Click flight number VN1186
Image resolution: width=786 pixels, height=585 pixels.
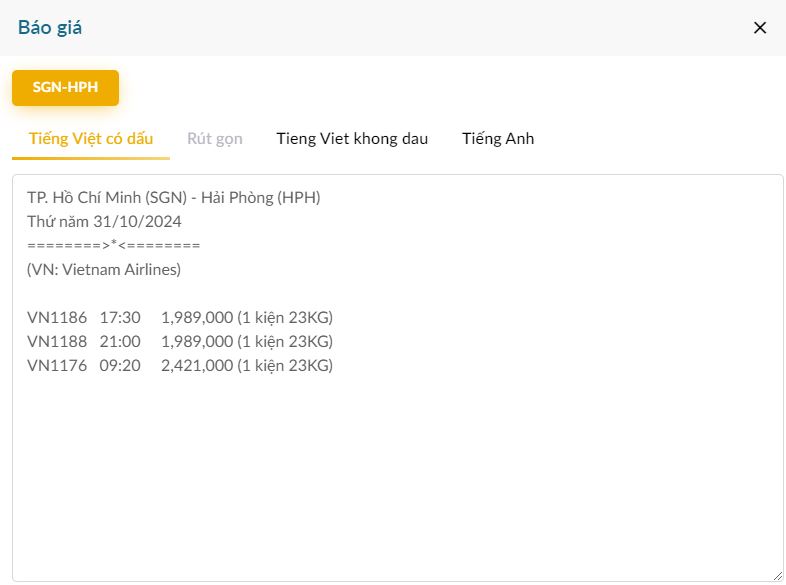coord(57,317)
